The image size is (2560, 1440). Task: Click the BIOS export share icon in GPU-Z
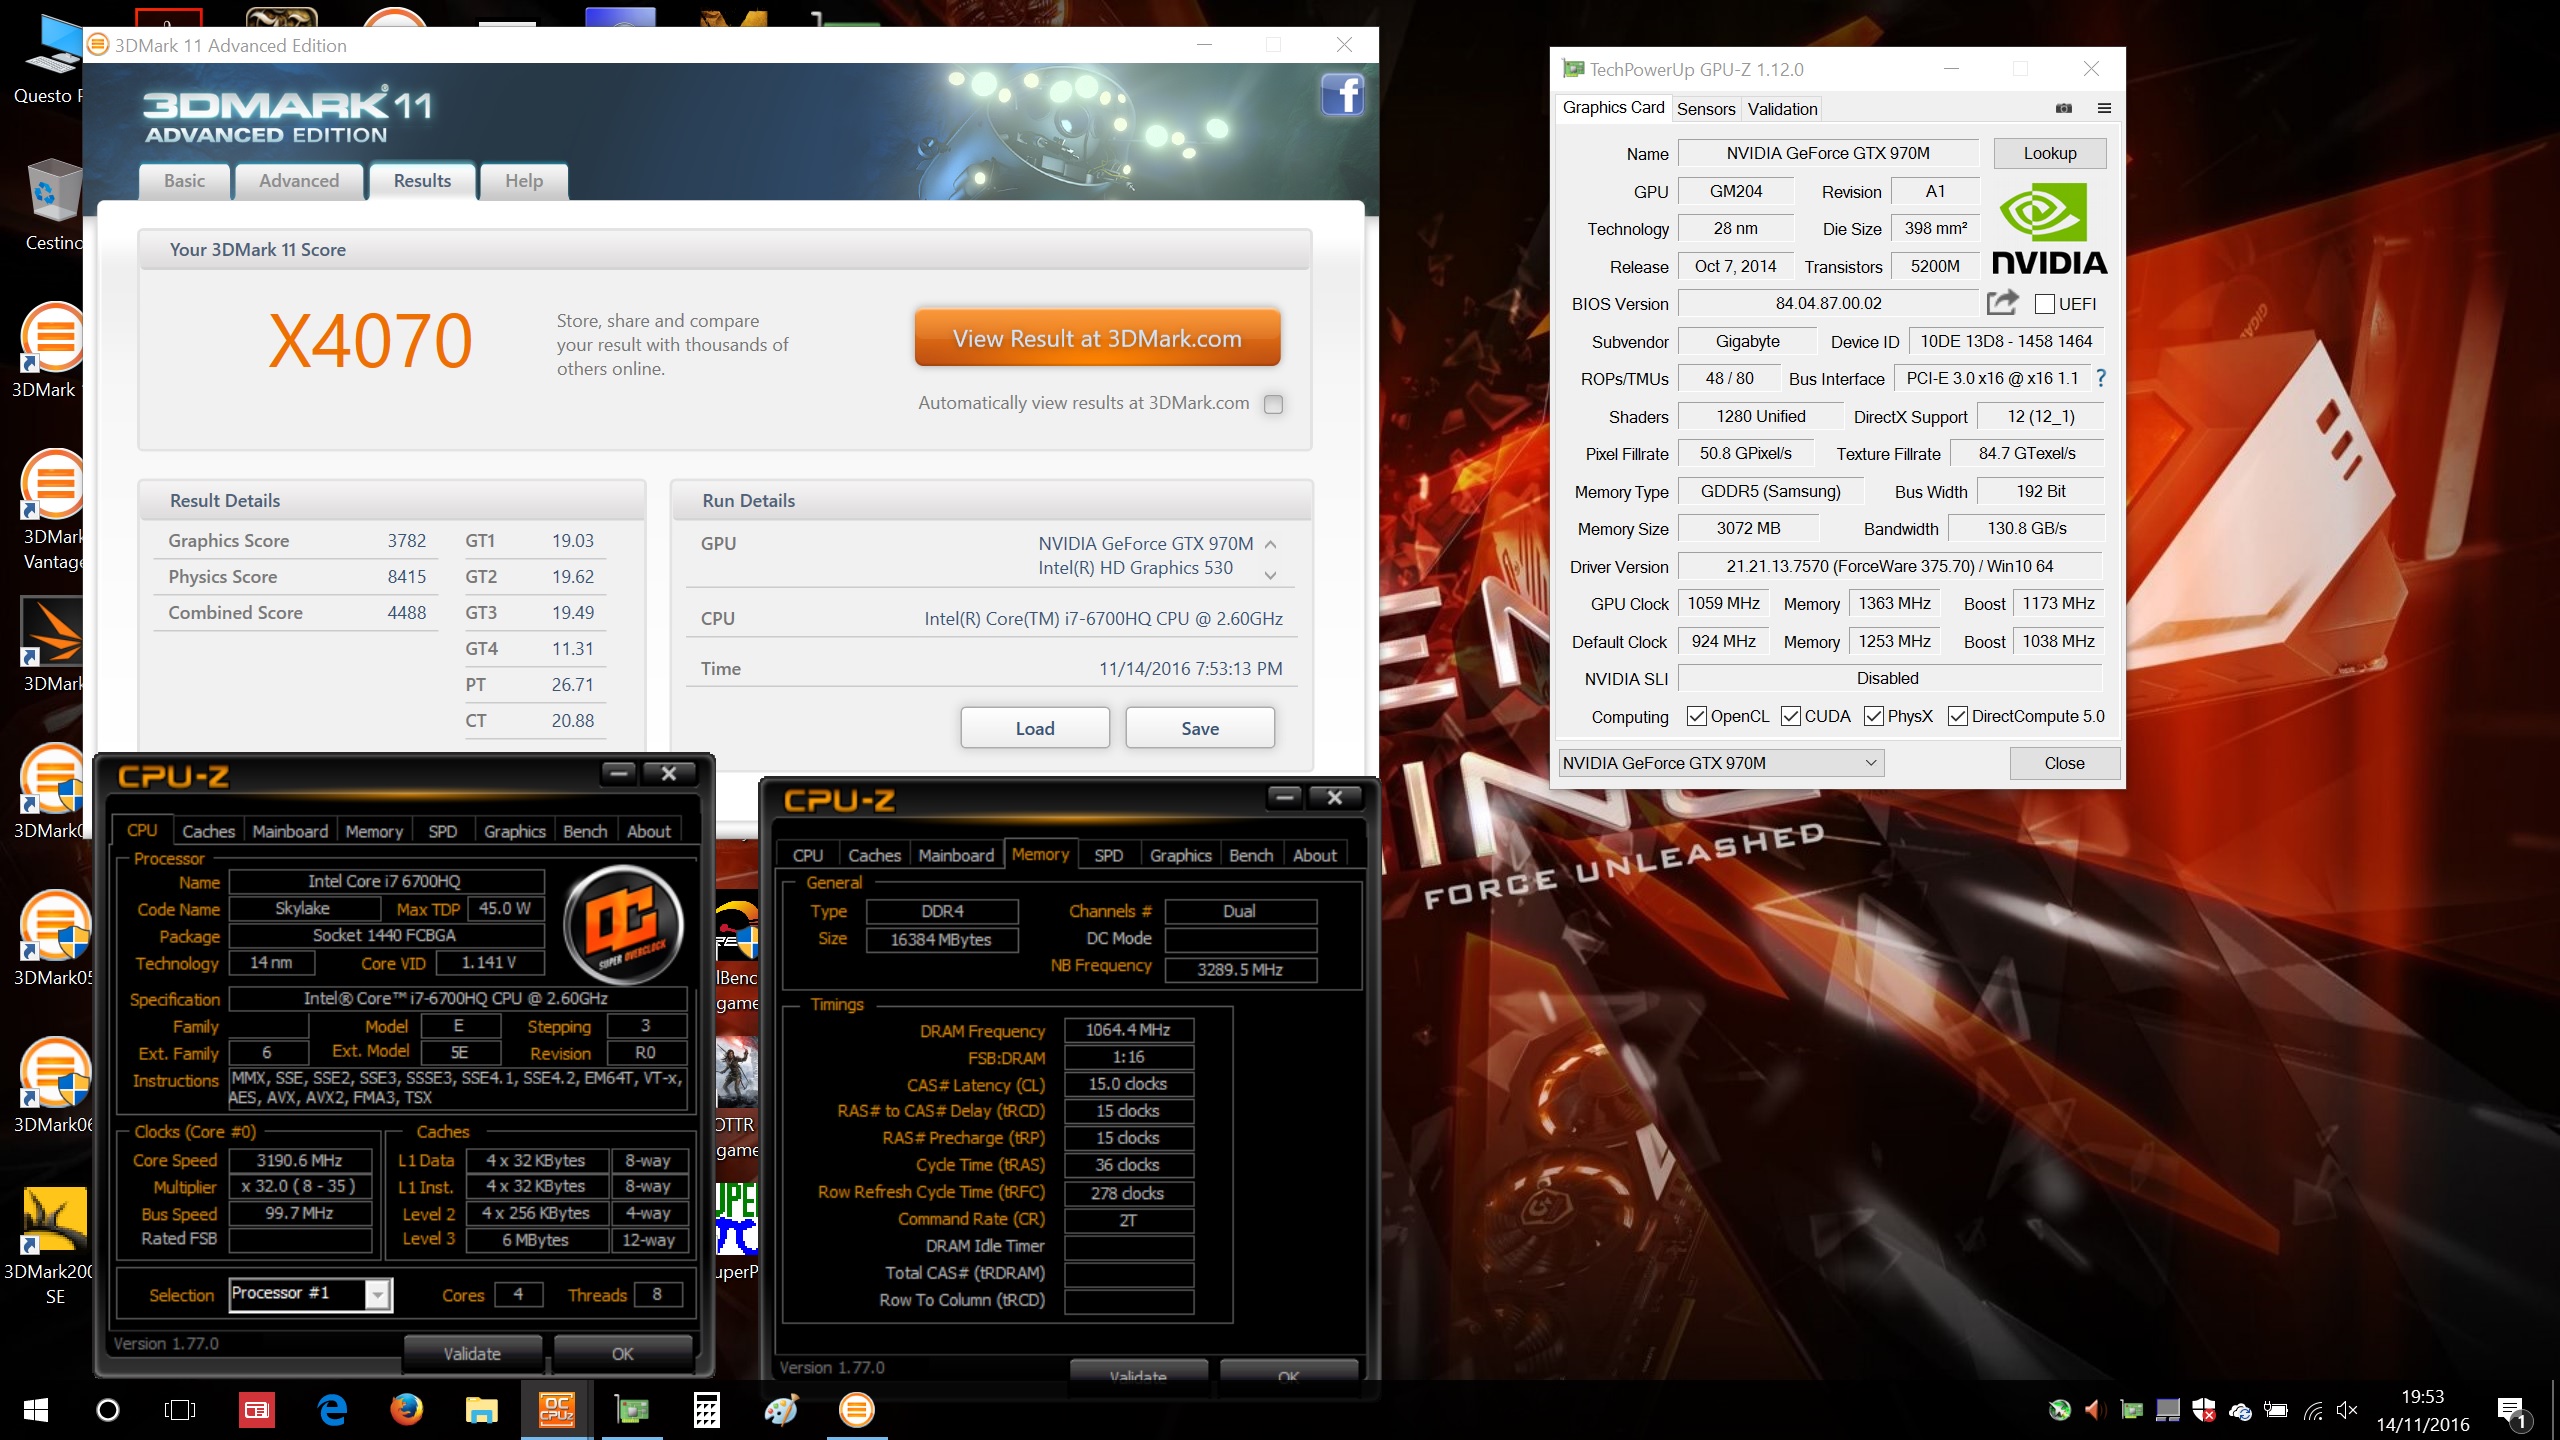(x=2003, y=303)
